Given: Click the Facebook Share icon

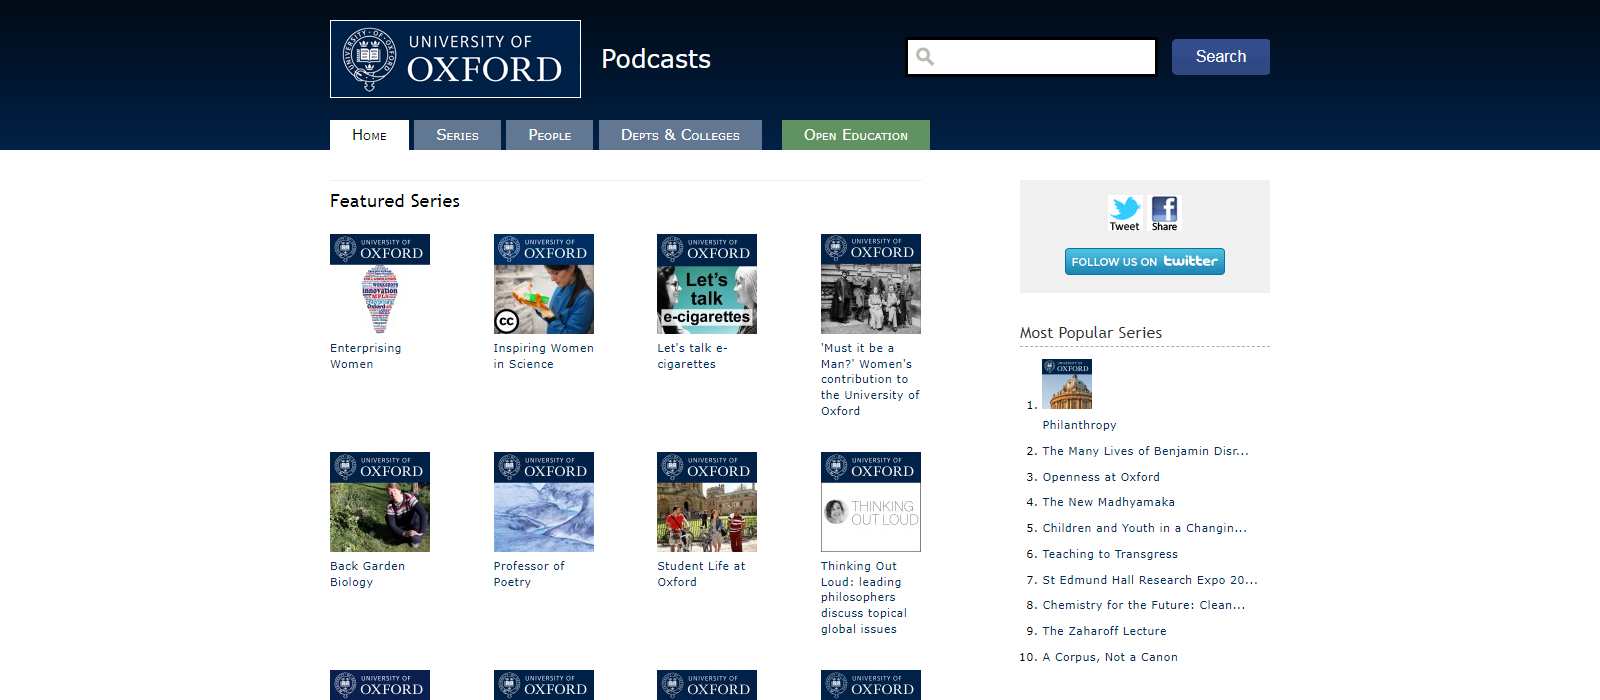Looking at the screenshot, I should click(x=1164, y=213).
